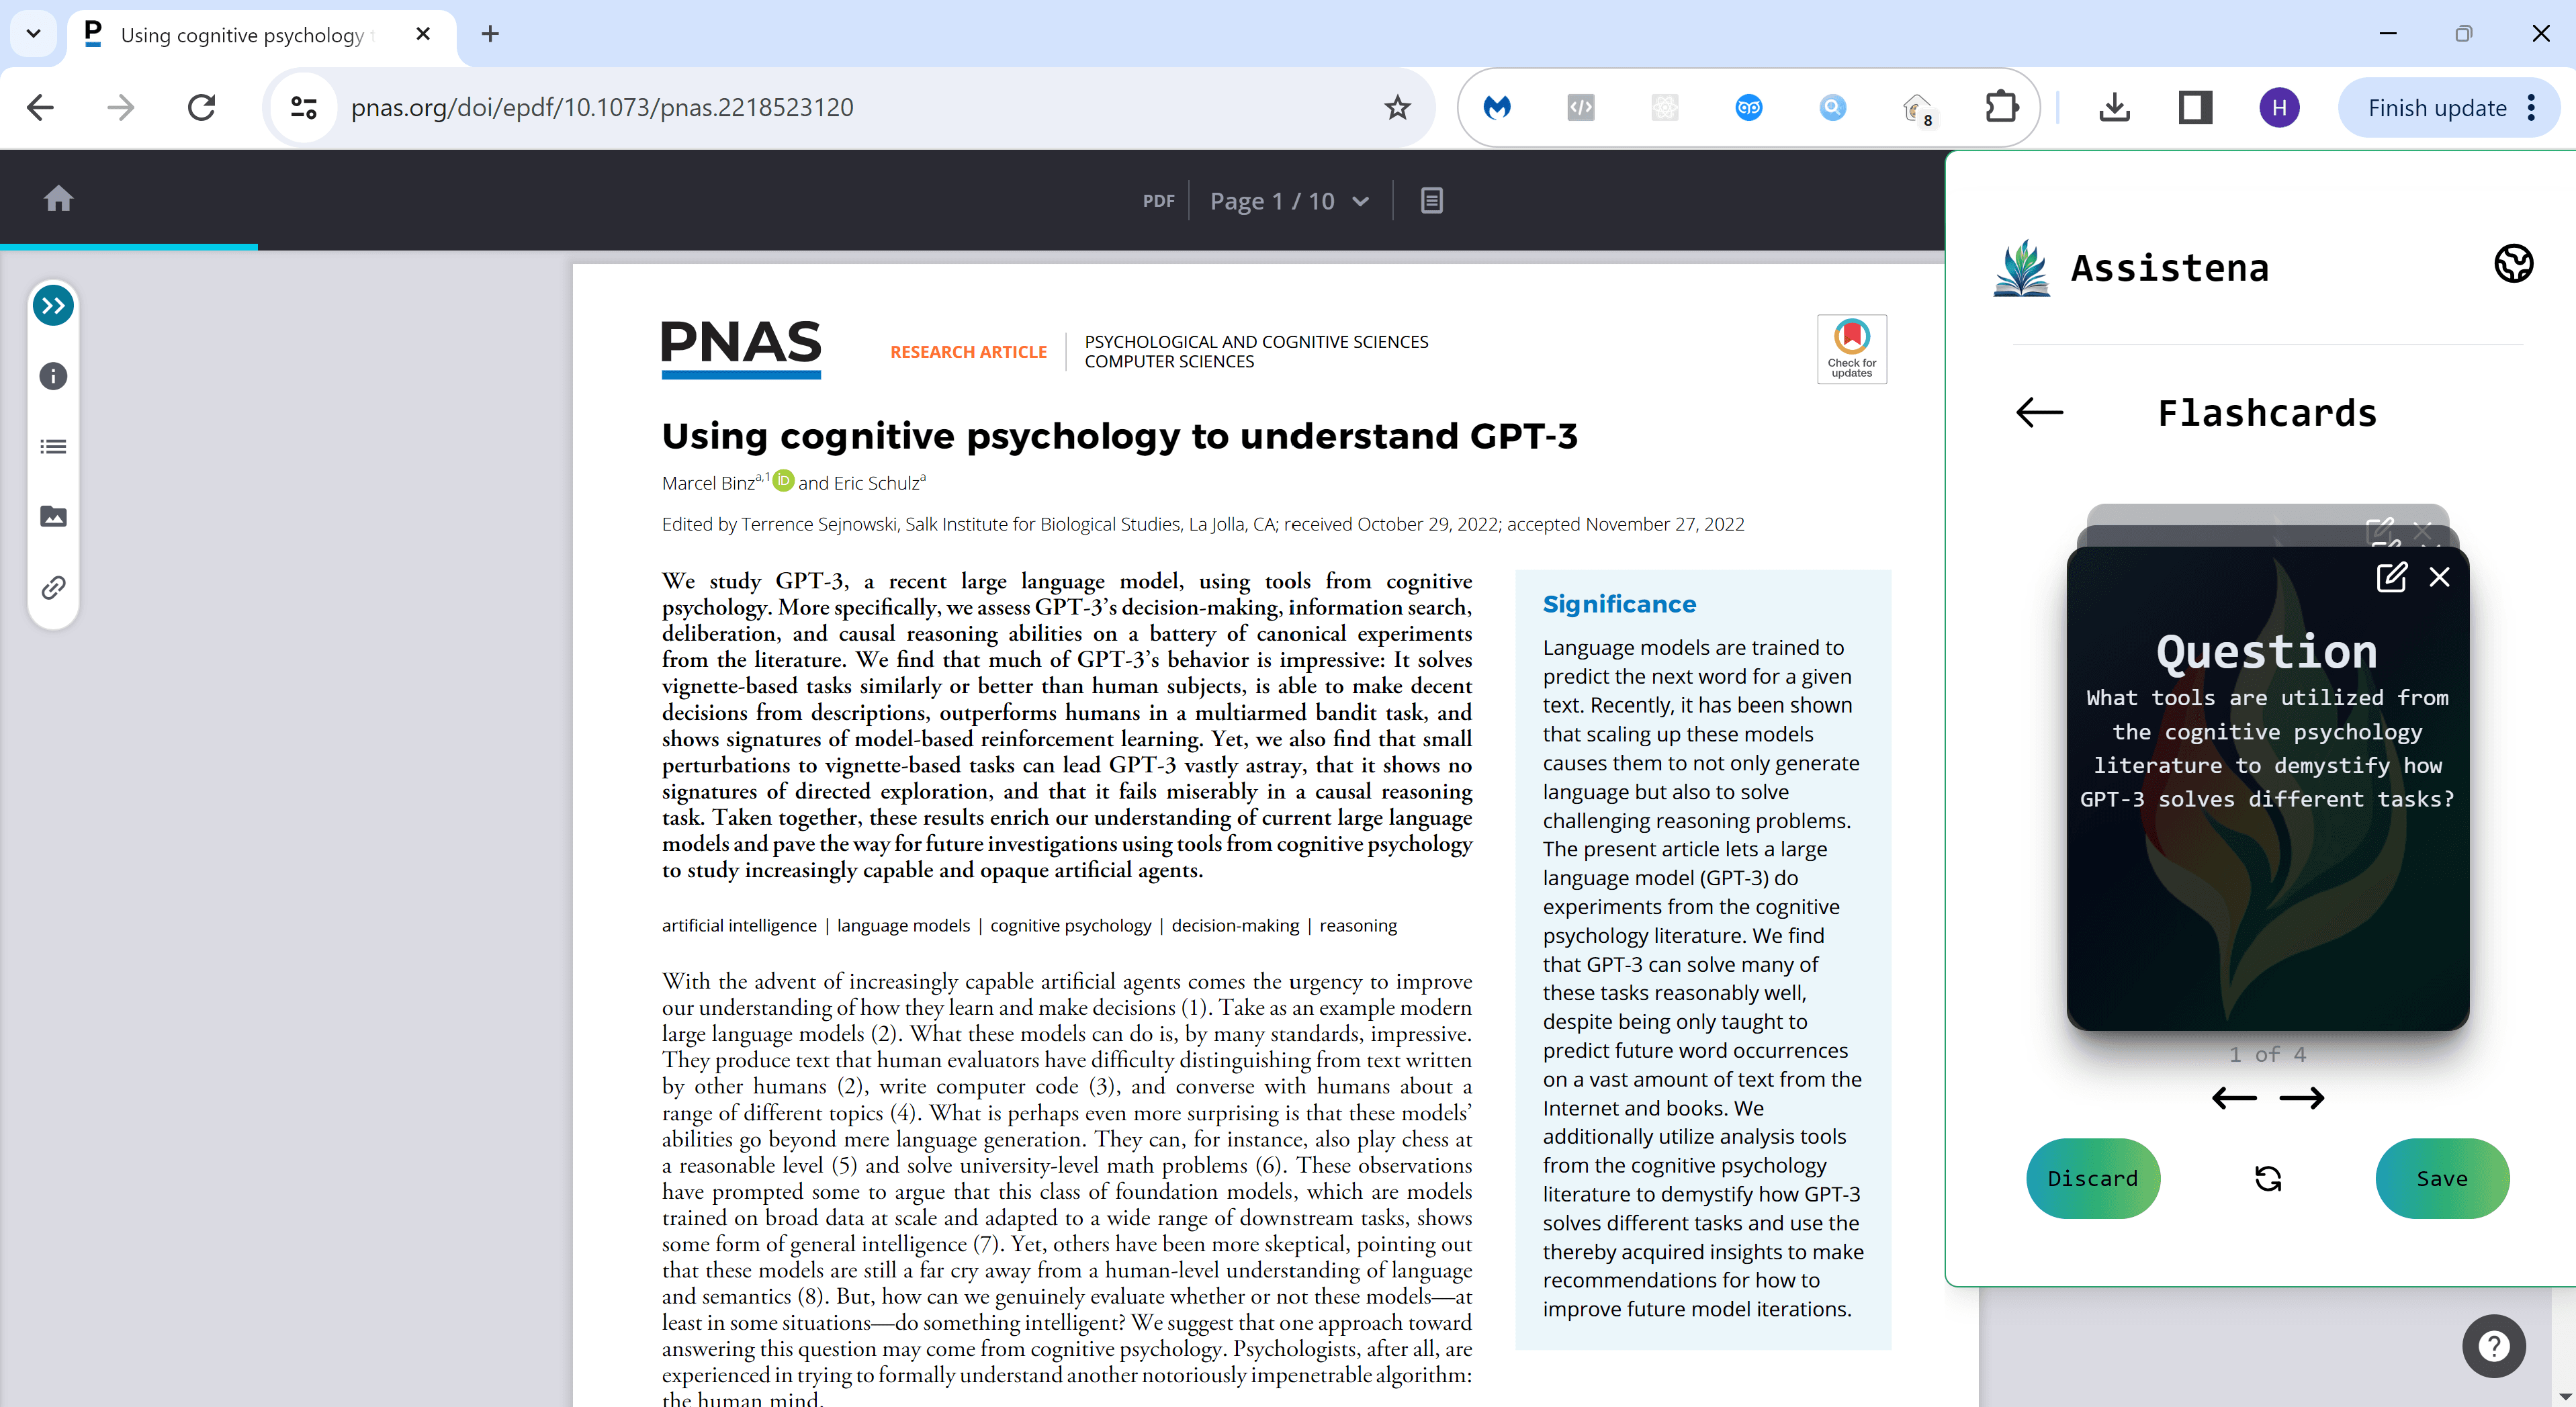Click the cognitive psychology keyword
Viewport: 2576px width, 1407px height.
tap(1071, 925)
